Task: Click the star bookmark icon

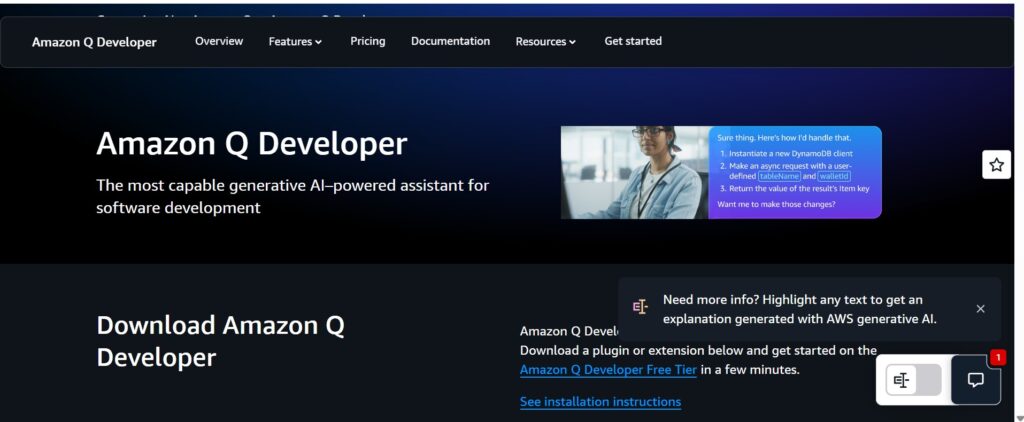Action: (x=996, y=165)
